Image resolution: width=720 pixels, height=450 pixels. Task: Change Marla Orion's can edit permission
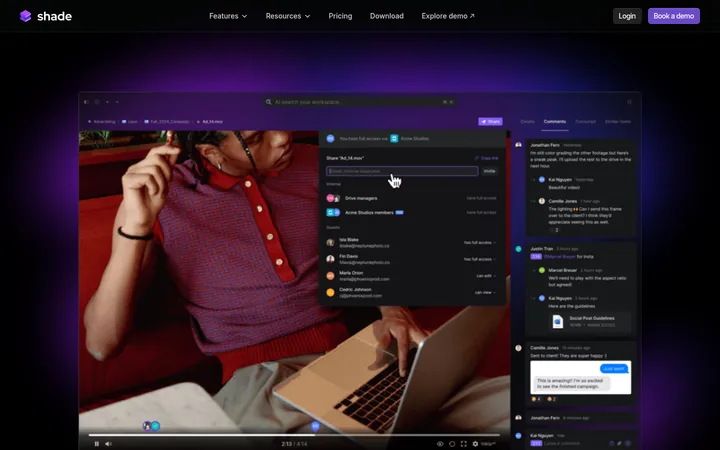(x=486, y=276)
